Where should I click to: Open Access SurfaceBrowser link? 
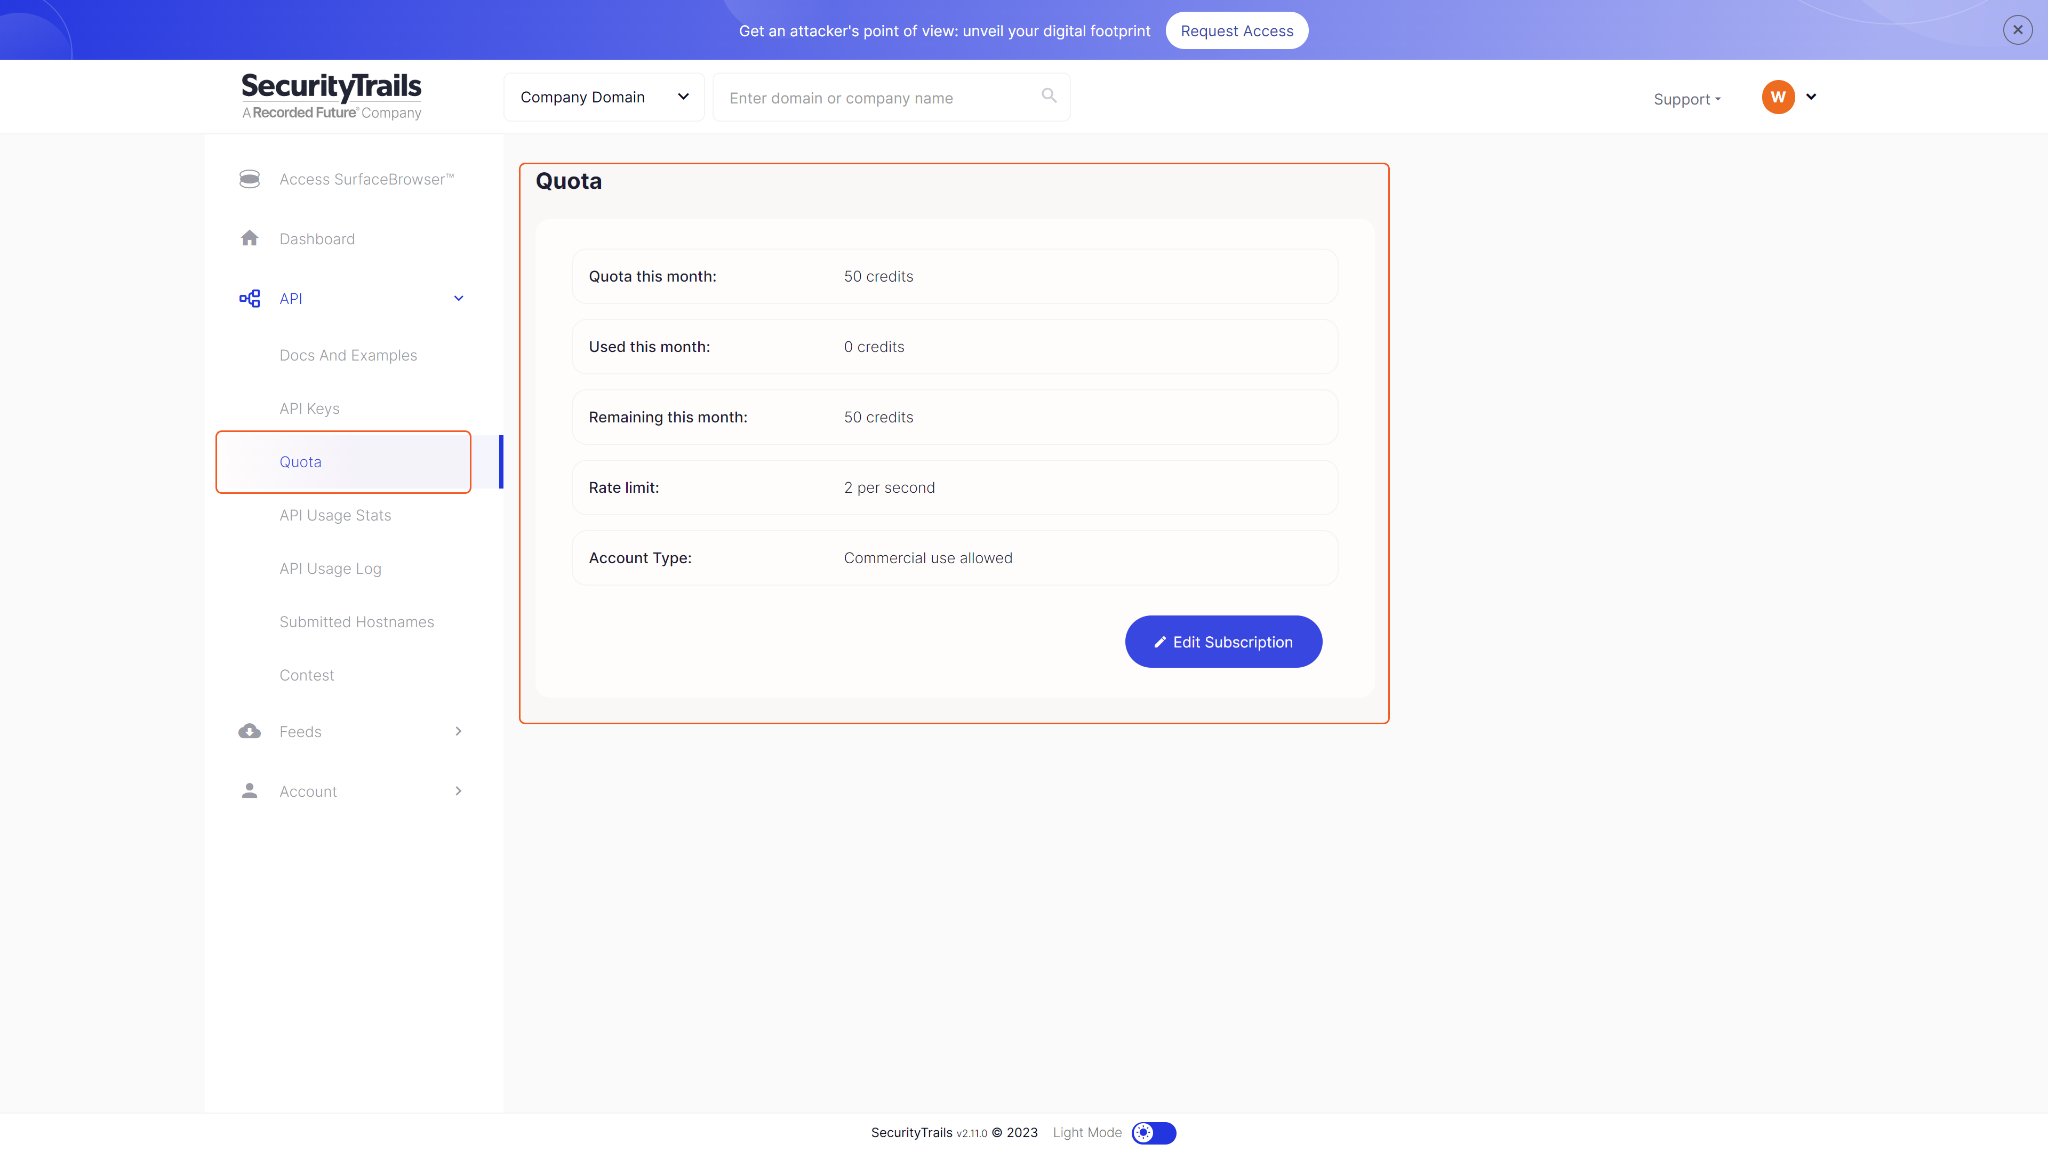point(367,179)
